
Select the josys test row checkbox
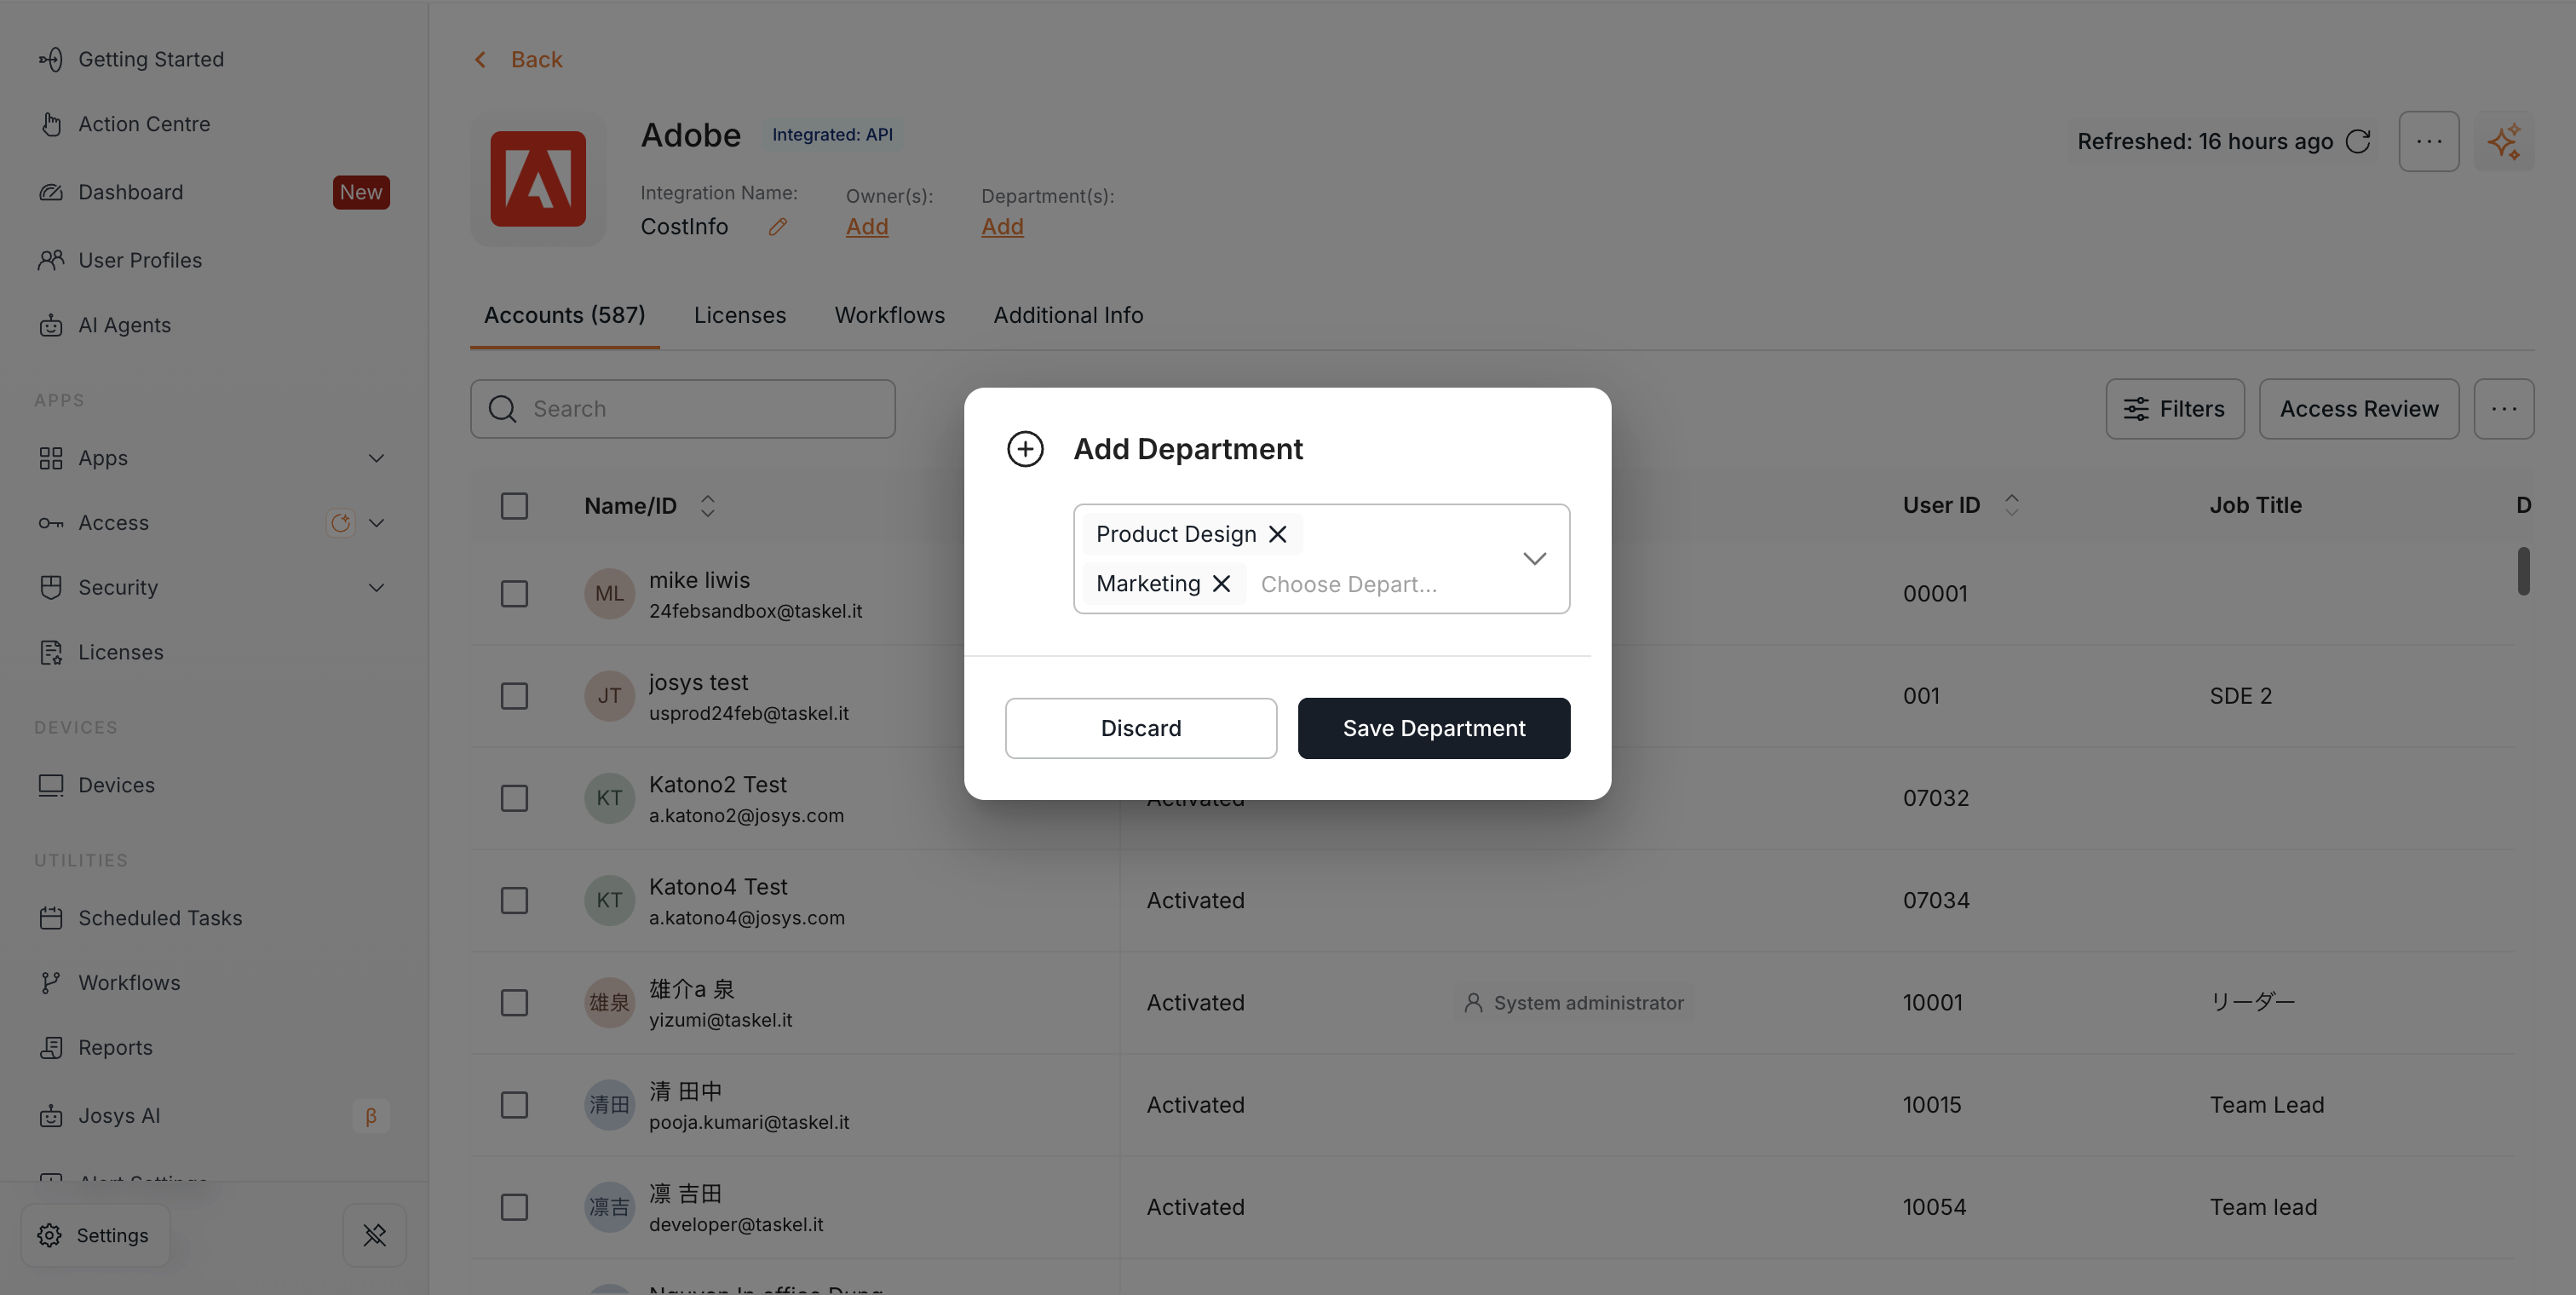(x=514, y=696)
